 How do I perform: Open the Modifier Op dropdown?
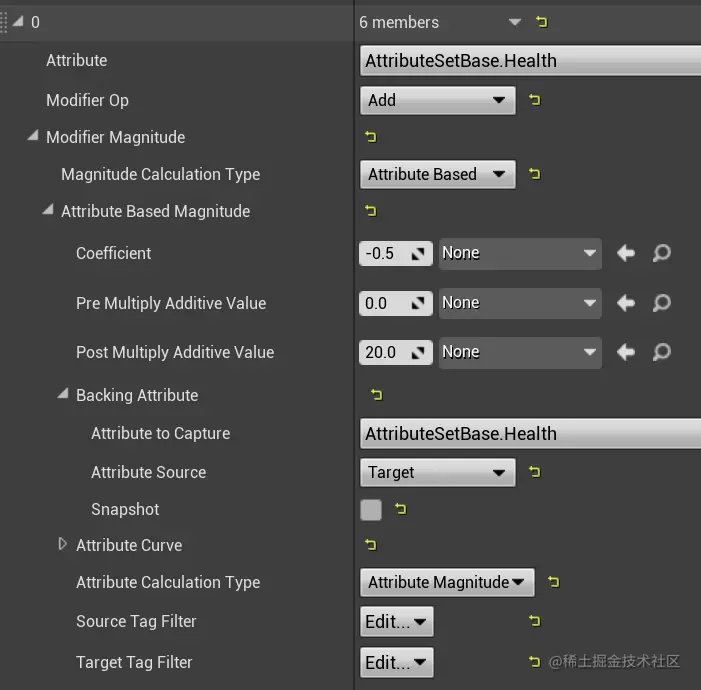(x=437, y=100)
